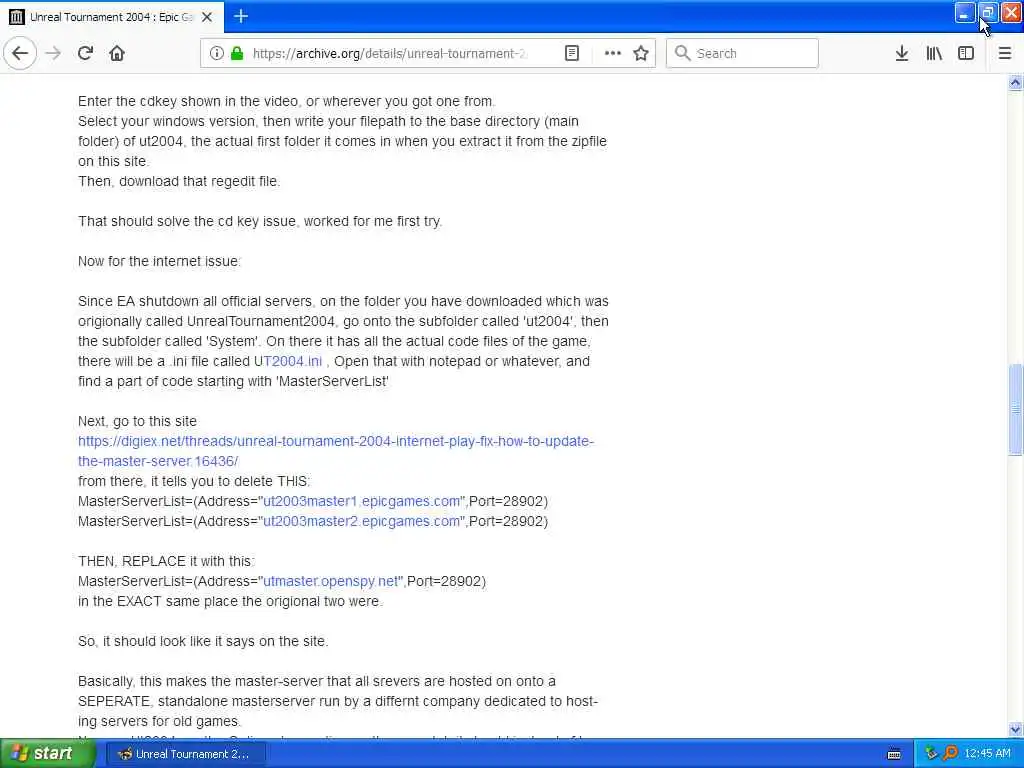Open the Downloads arrow in toolbar

[902, 54]
